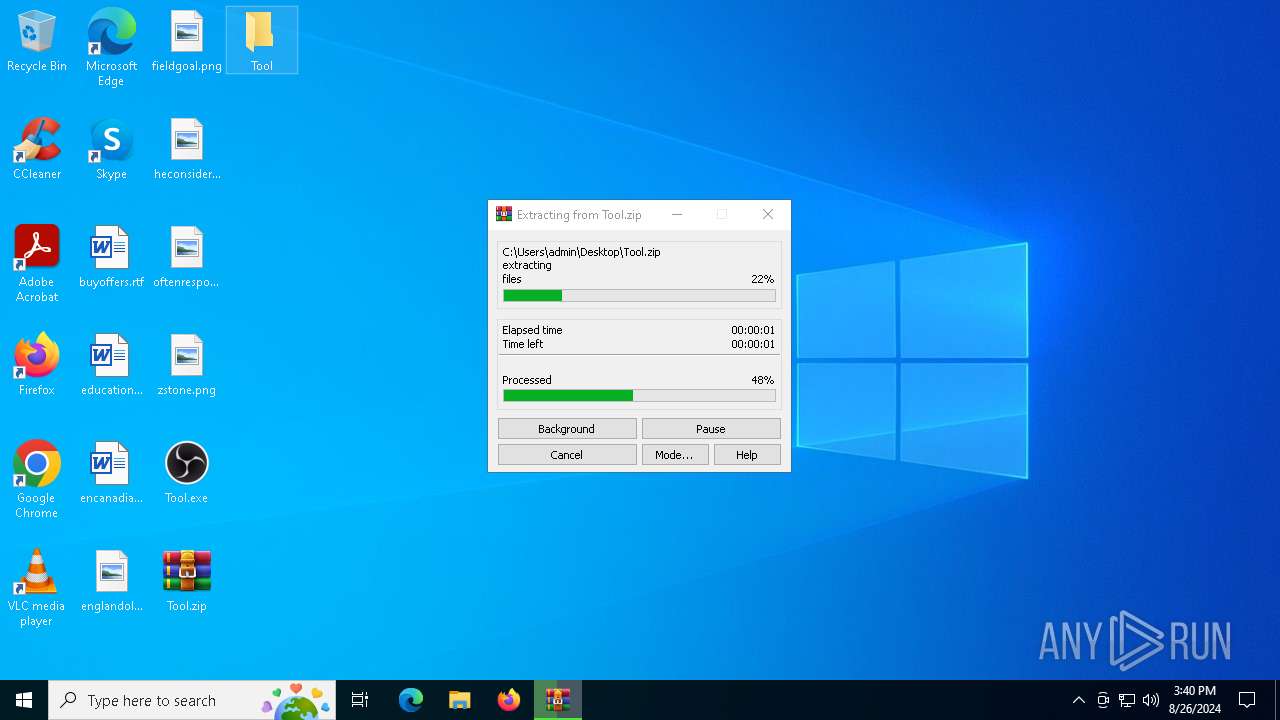Select the englandol... image file
Screen dimensions: 1280x720
click(111, 582)
